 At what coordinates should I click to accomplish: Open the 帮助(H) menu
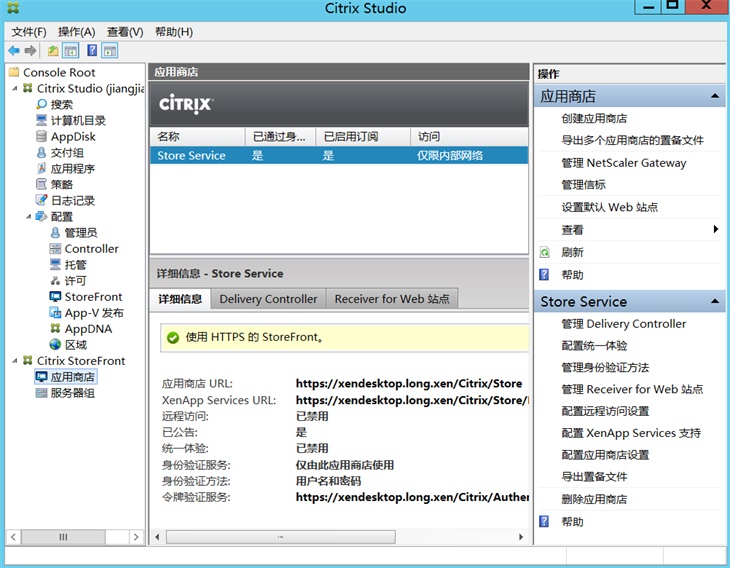(x=174, y=32)
